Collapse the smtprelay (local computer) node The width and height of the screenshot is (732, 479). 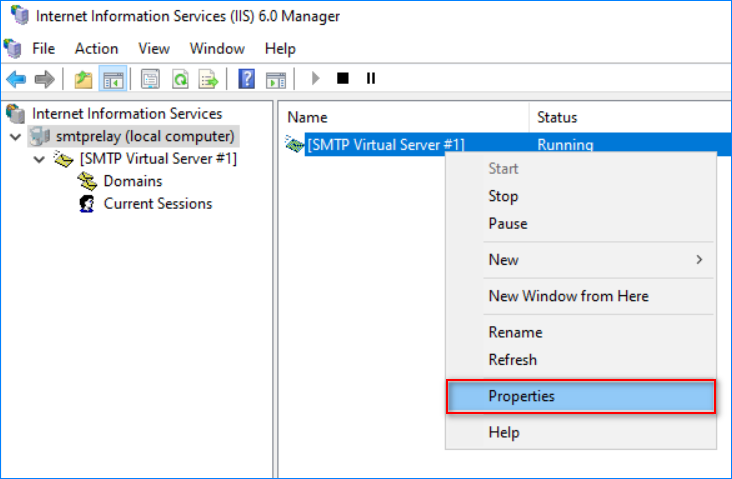pos(16,137)
